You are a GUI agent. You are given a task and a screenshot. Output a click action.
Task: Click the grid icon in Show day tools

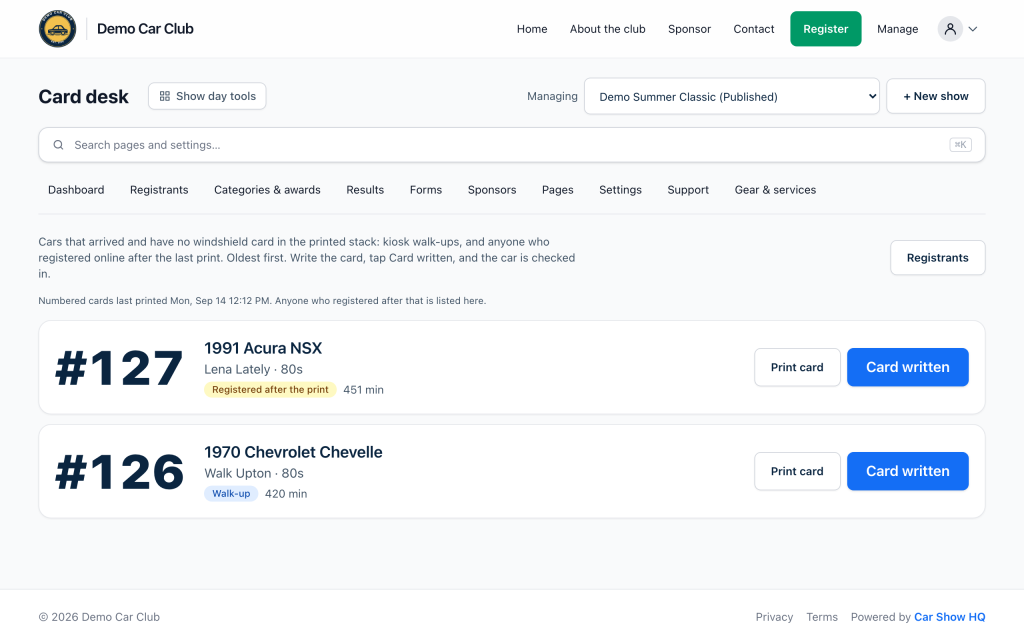[x=165, y=96]
